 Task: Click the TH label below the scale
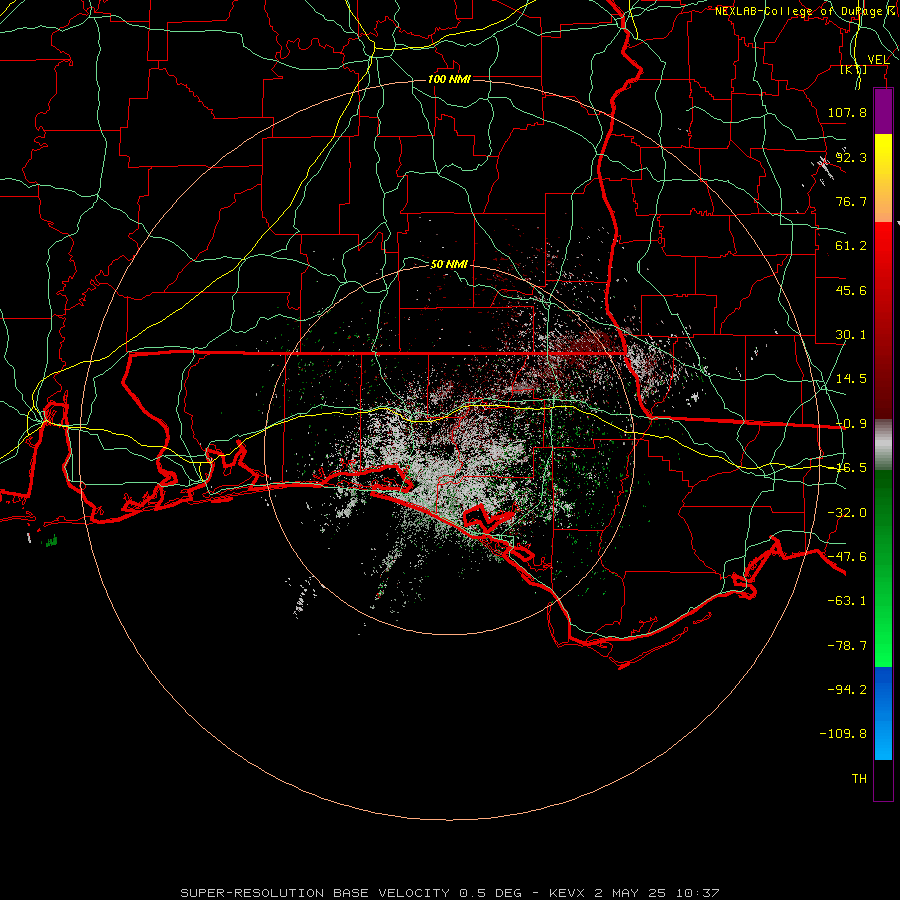point(859,779)
